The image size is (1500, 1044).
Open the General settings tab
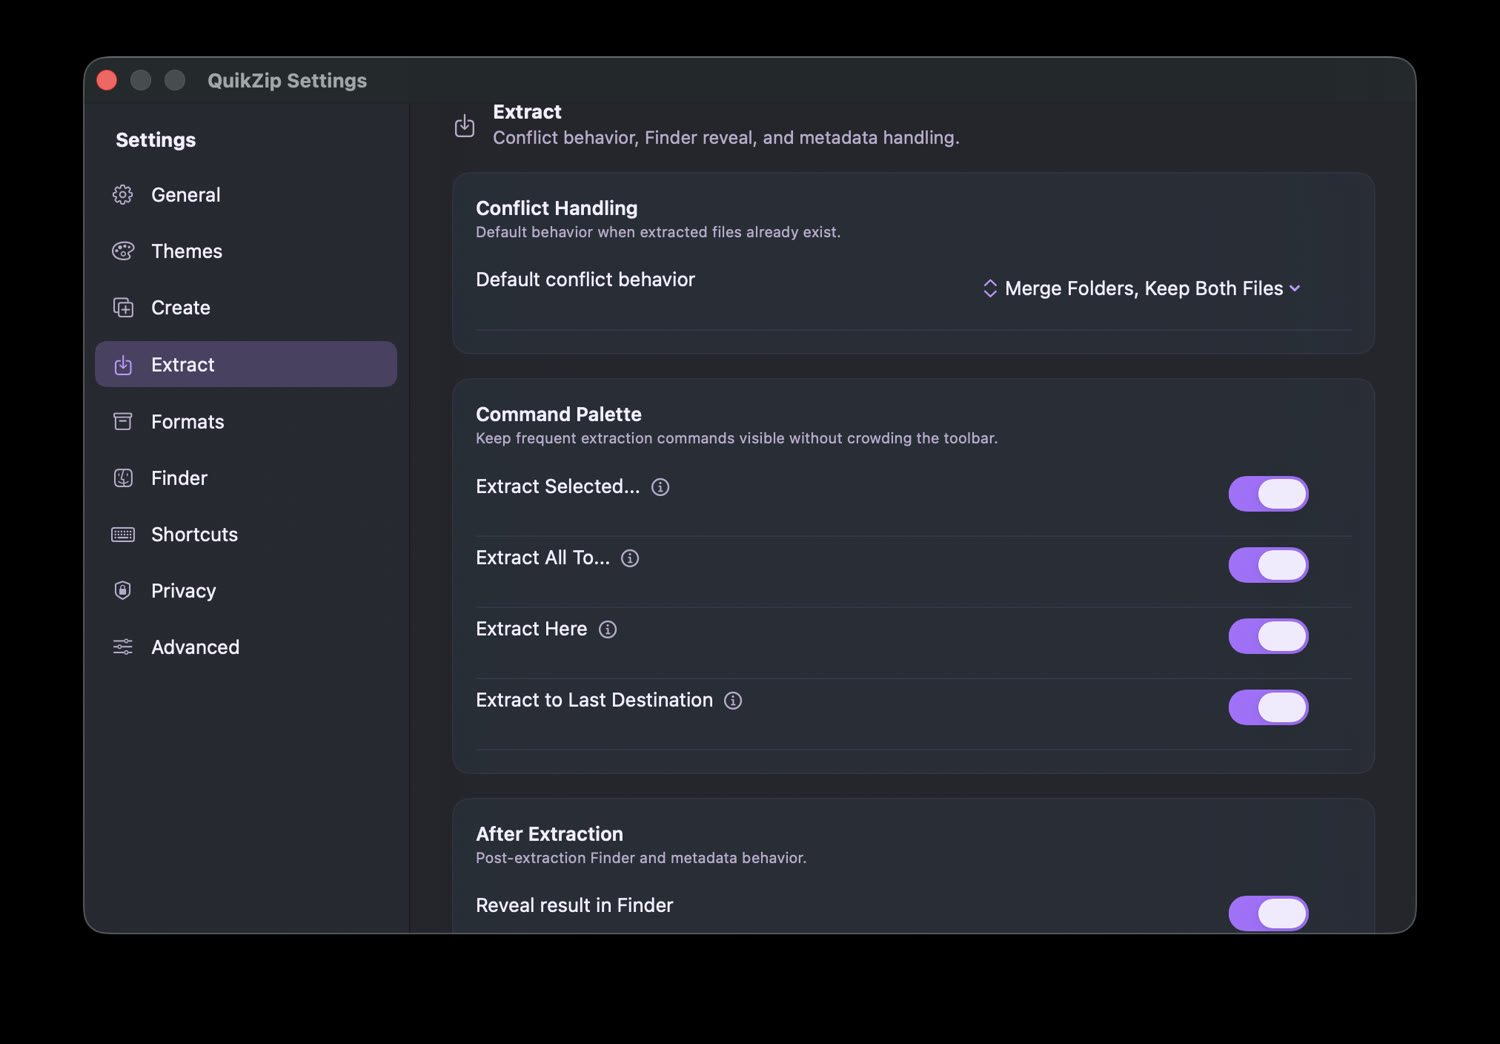pos(246,195)
